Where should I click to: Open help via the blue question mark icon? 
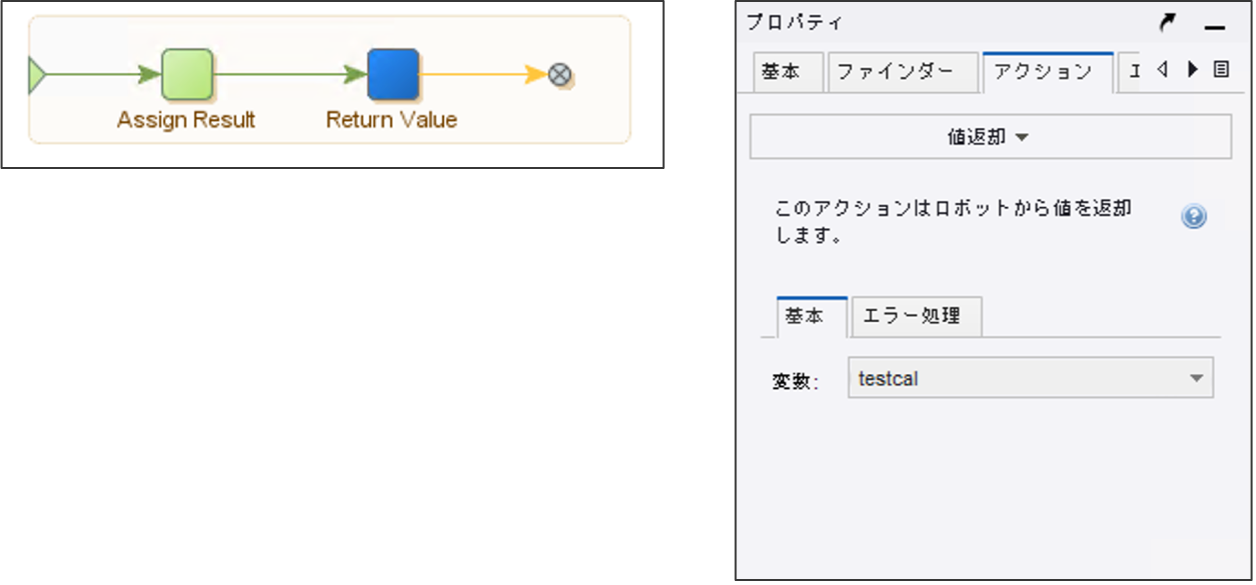[1193, 216]
